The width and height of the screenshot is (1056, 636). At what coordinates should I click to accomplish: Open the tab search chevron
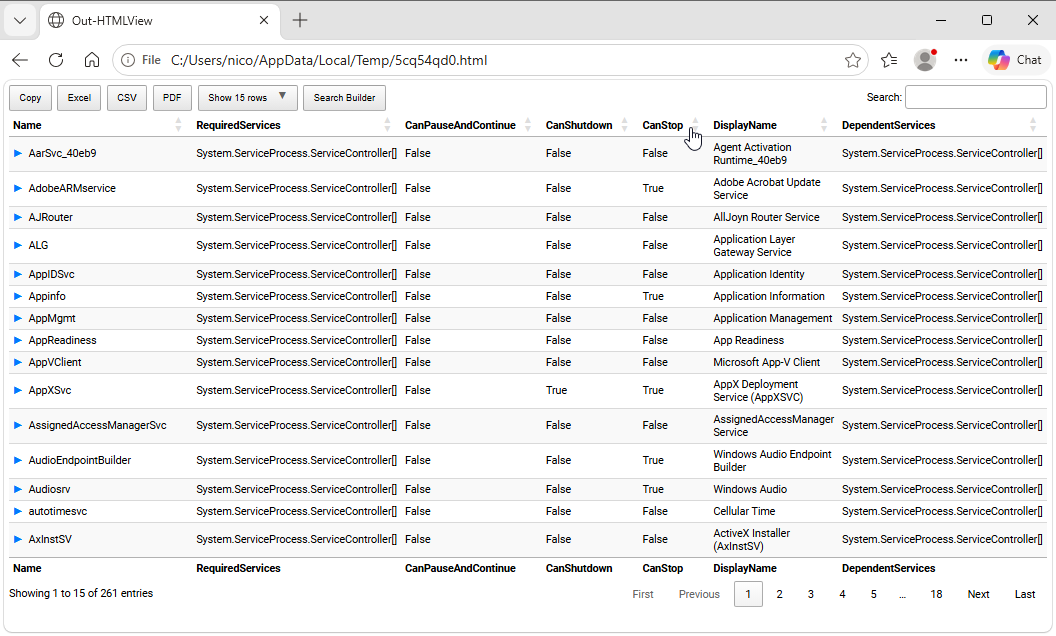(20, 20)
